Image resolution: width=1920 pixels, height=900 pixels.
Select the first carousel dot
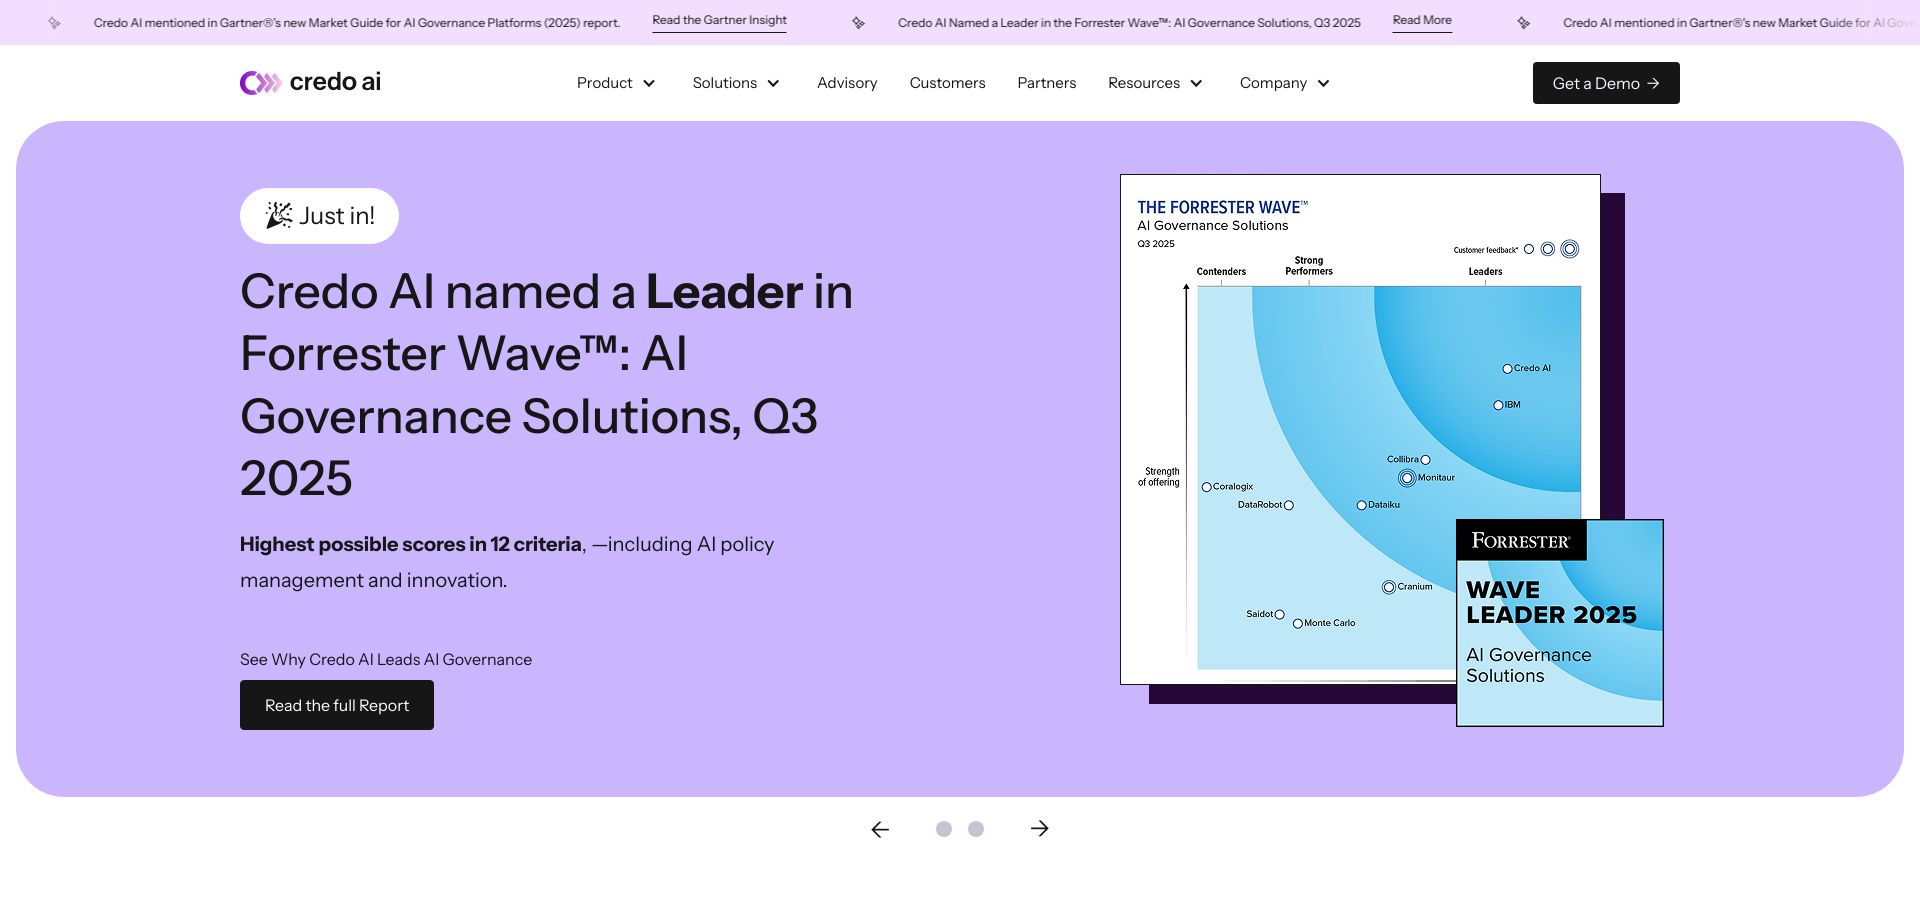click(944, 829)
